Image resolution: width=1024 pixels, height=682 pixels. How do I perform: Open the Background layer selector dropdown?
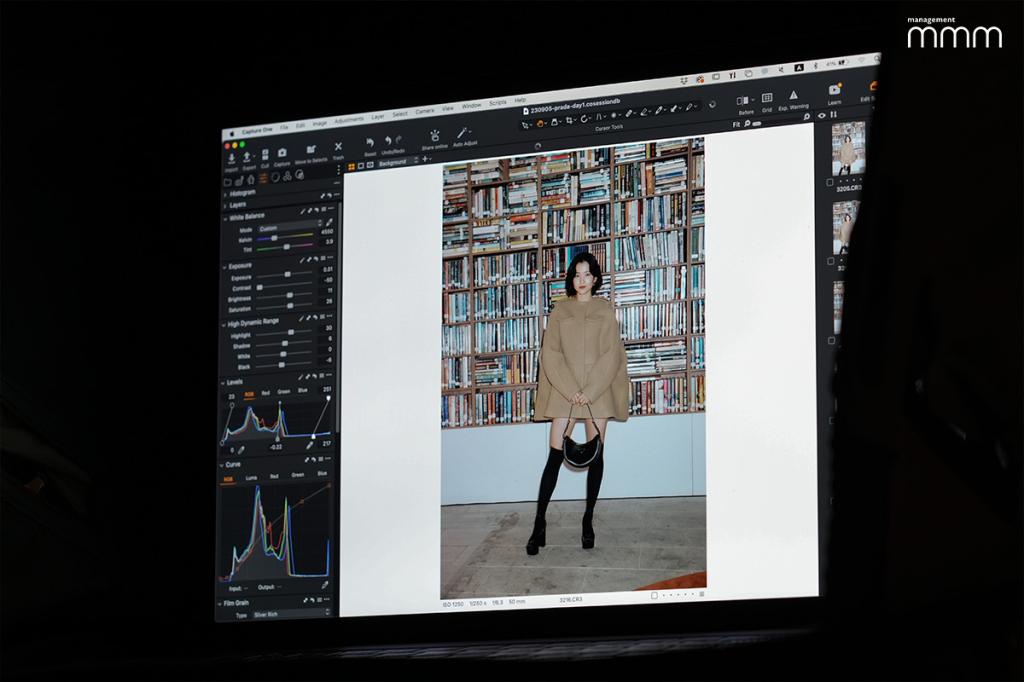tap(398, 162)
